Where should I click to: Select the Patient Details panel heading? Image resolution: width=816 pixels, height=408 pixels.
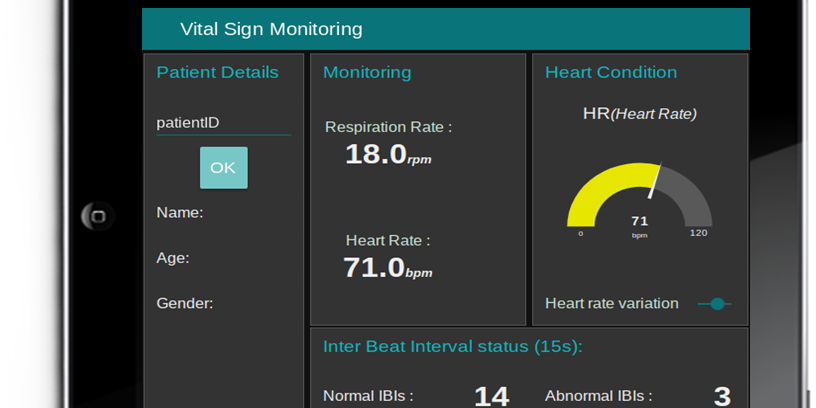(217, 72)
